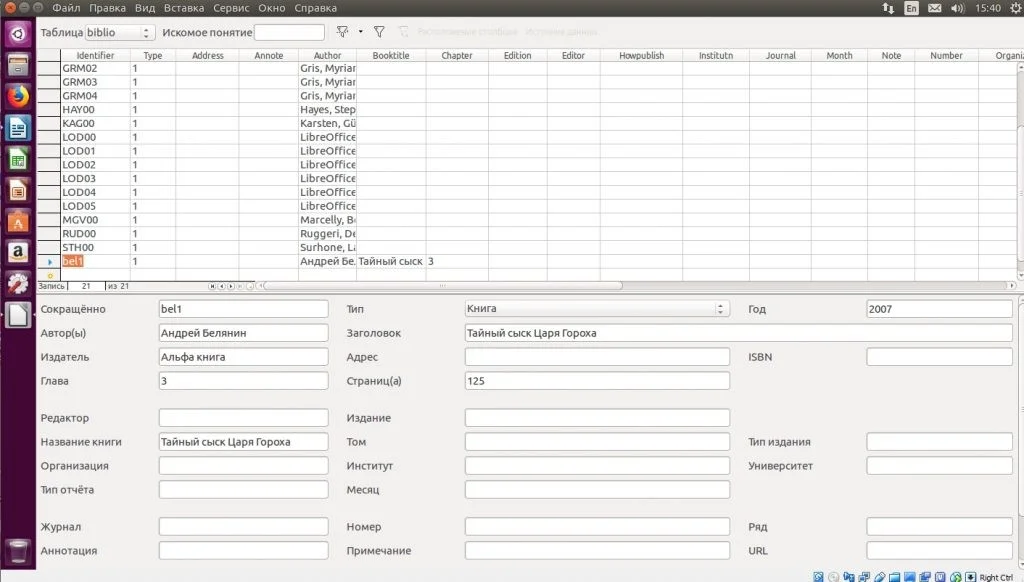Screen dimensions: 1024x582
Task: Click the ISBN input field
Action: pos(939,357)
